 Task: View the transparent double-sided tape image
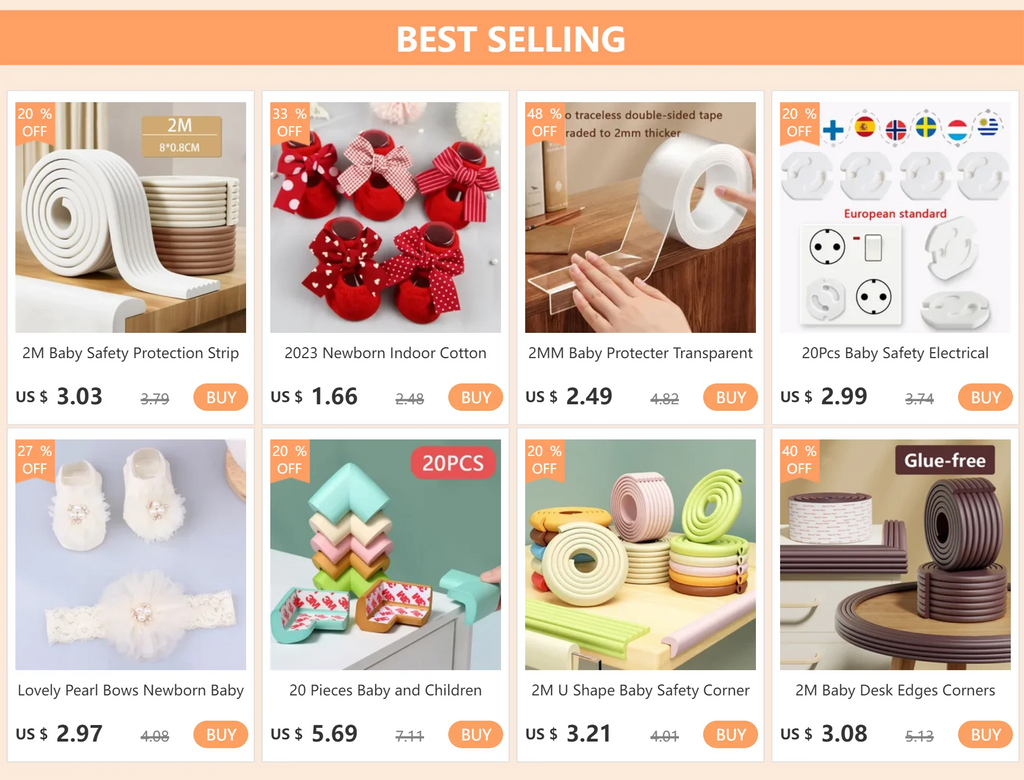point(640,217)
